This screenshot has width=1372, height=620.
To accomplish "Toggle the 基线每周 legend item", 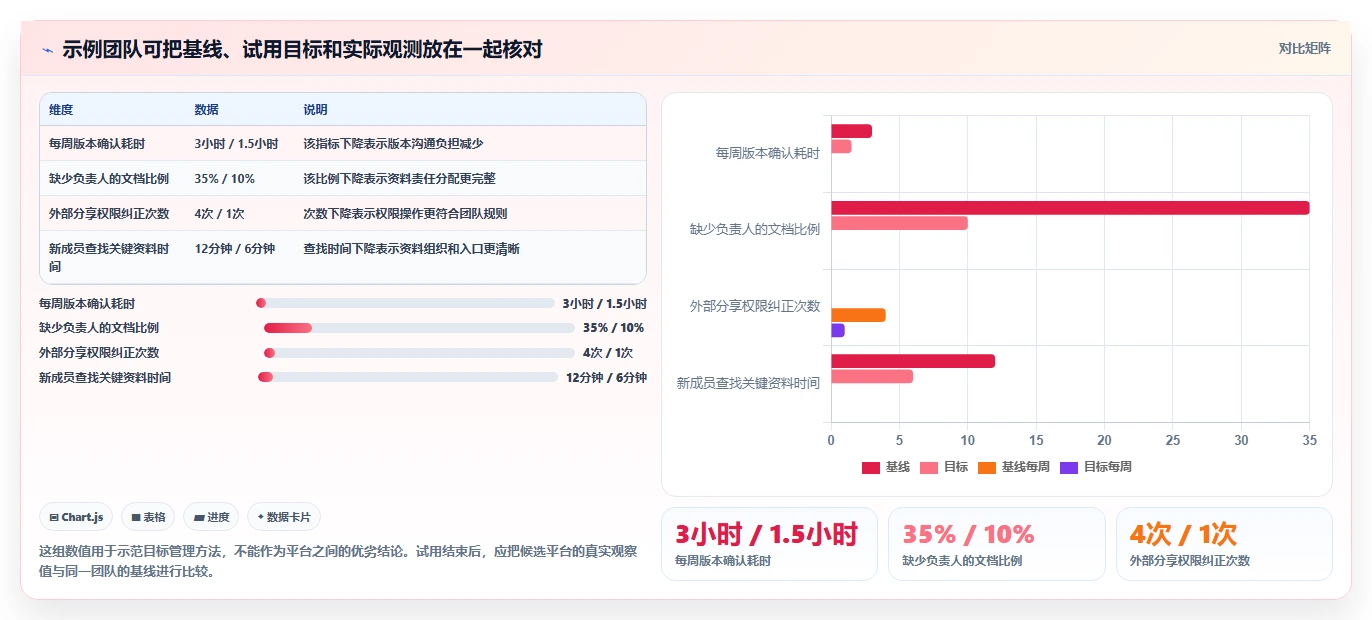I will click(x=1014, y=467).
